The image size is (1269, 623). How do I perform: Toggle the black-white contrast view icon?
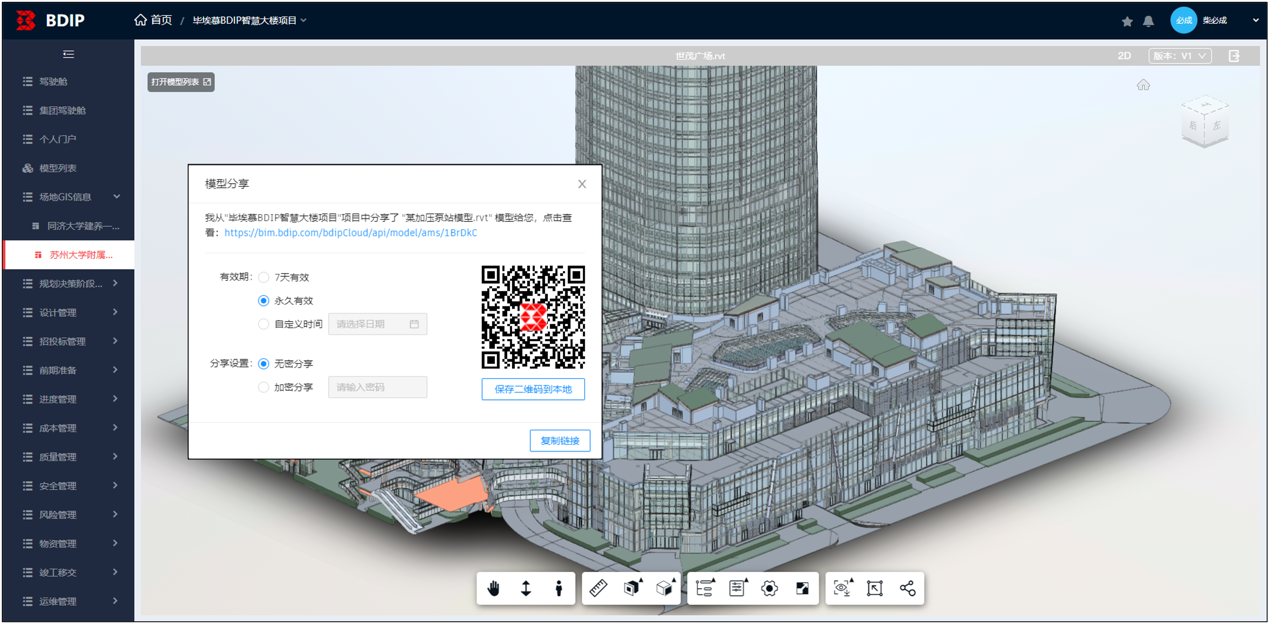click(x=802, y=589)
